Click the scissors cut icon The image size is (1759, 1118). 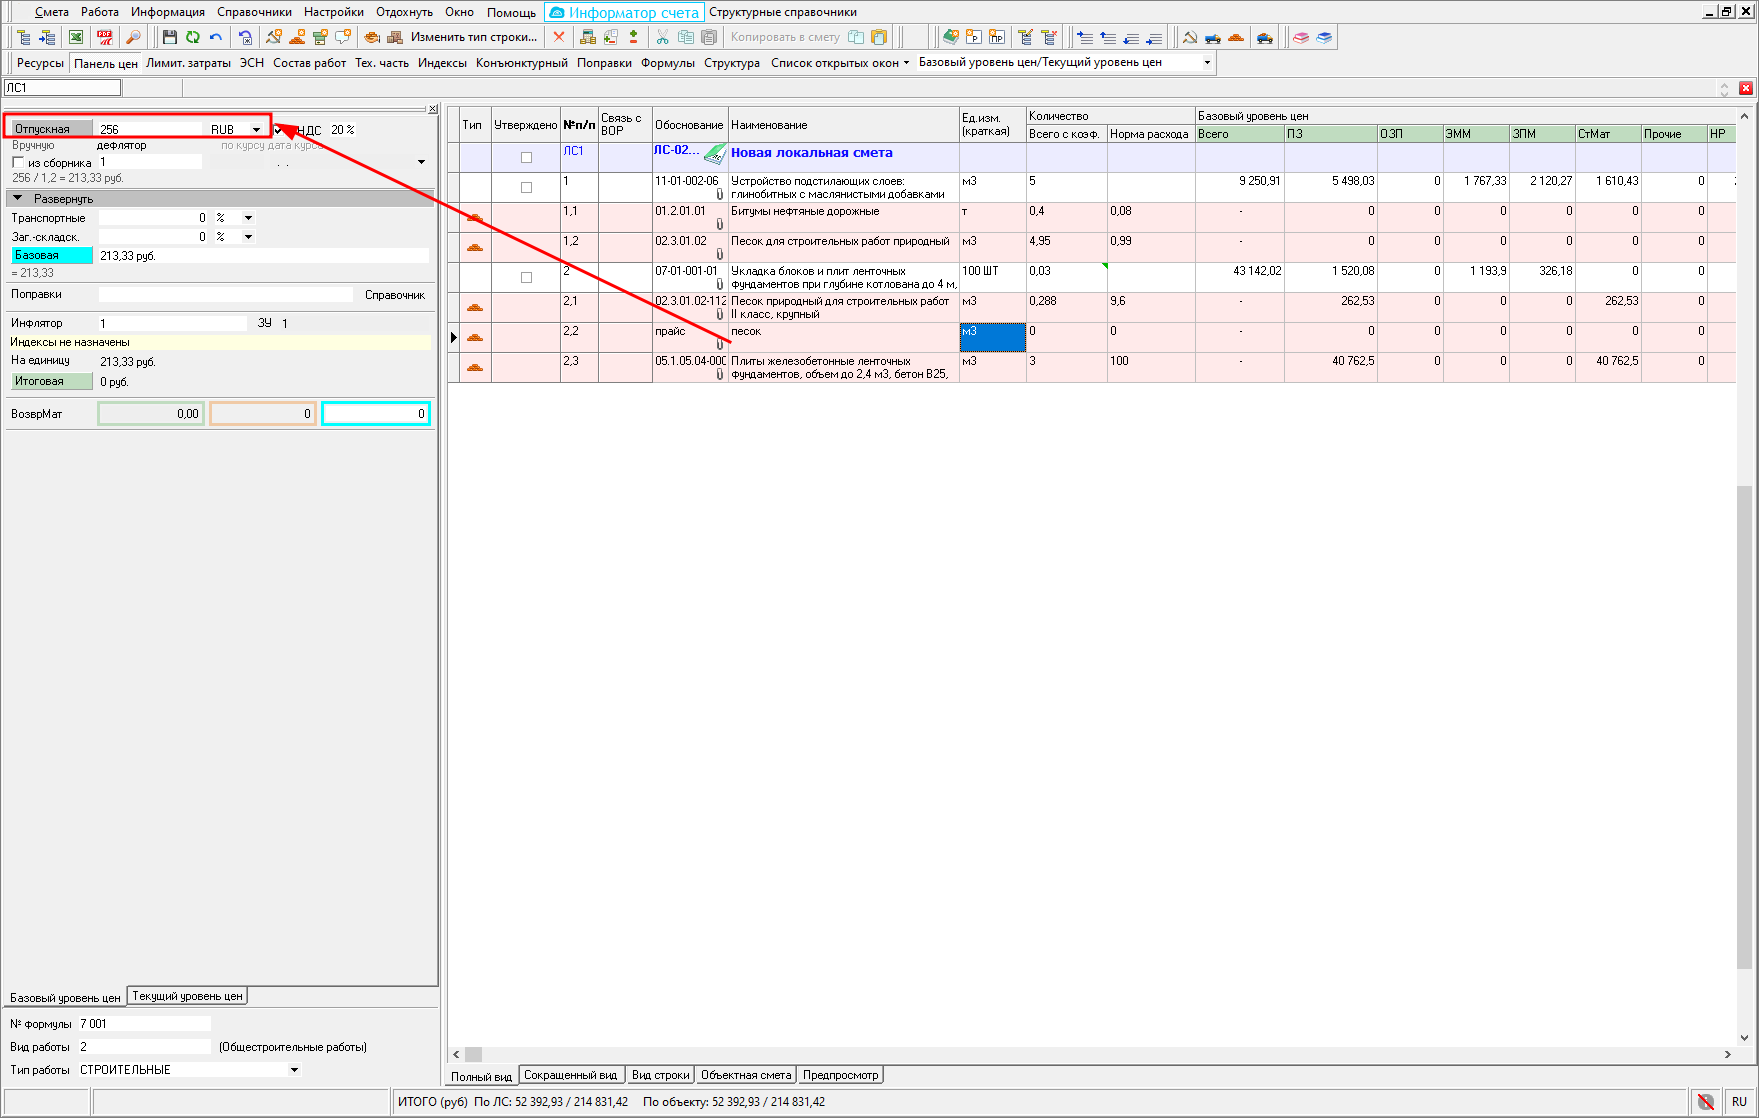(x=662, y=38)
